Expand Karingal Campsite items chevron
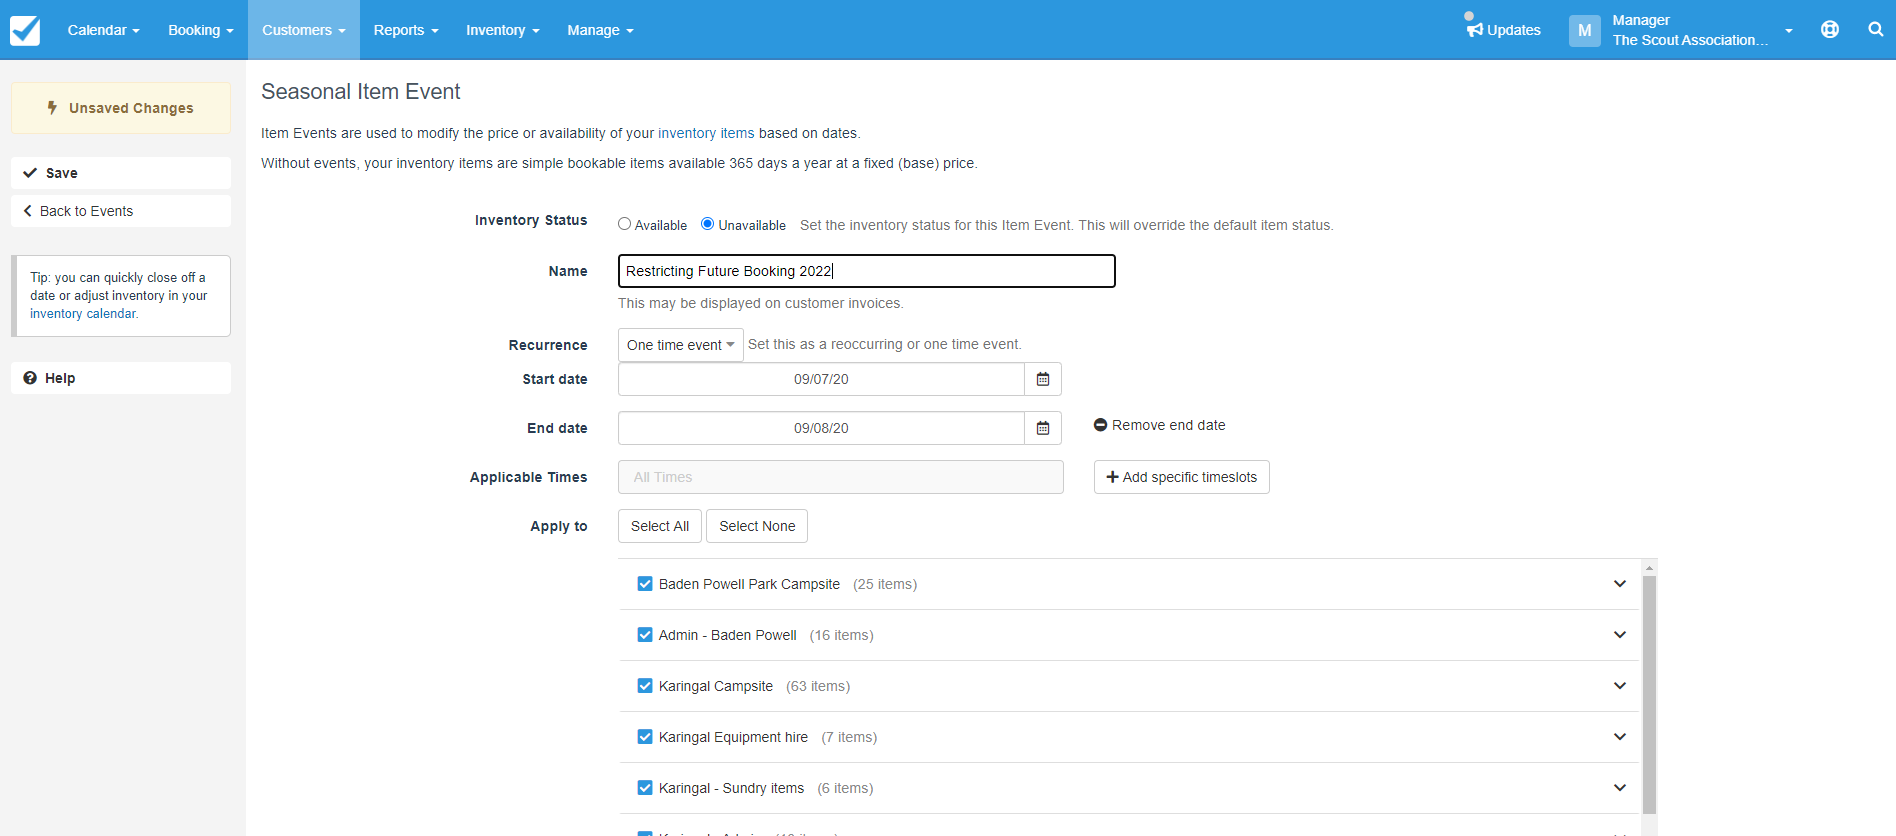 coord(1620,686)
